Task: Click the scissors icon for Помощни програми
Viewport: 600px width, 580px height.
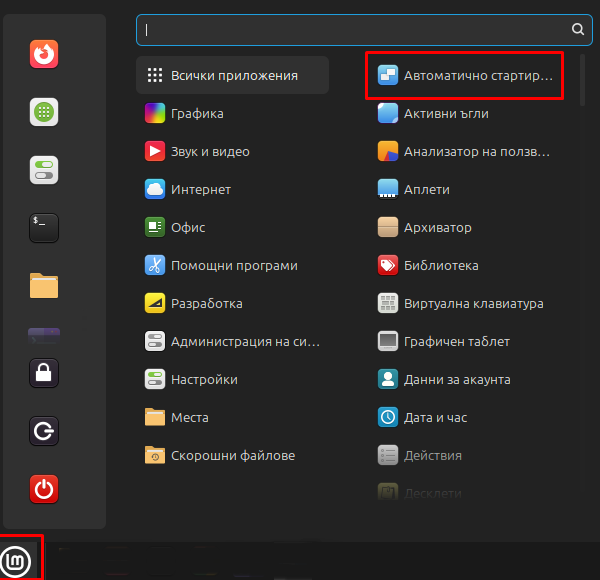Action: pyautogui.click(x=155, y=265)
